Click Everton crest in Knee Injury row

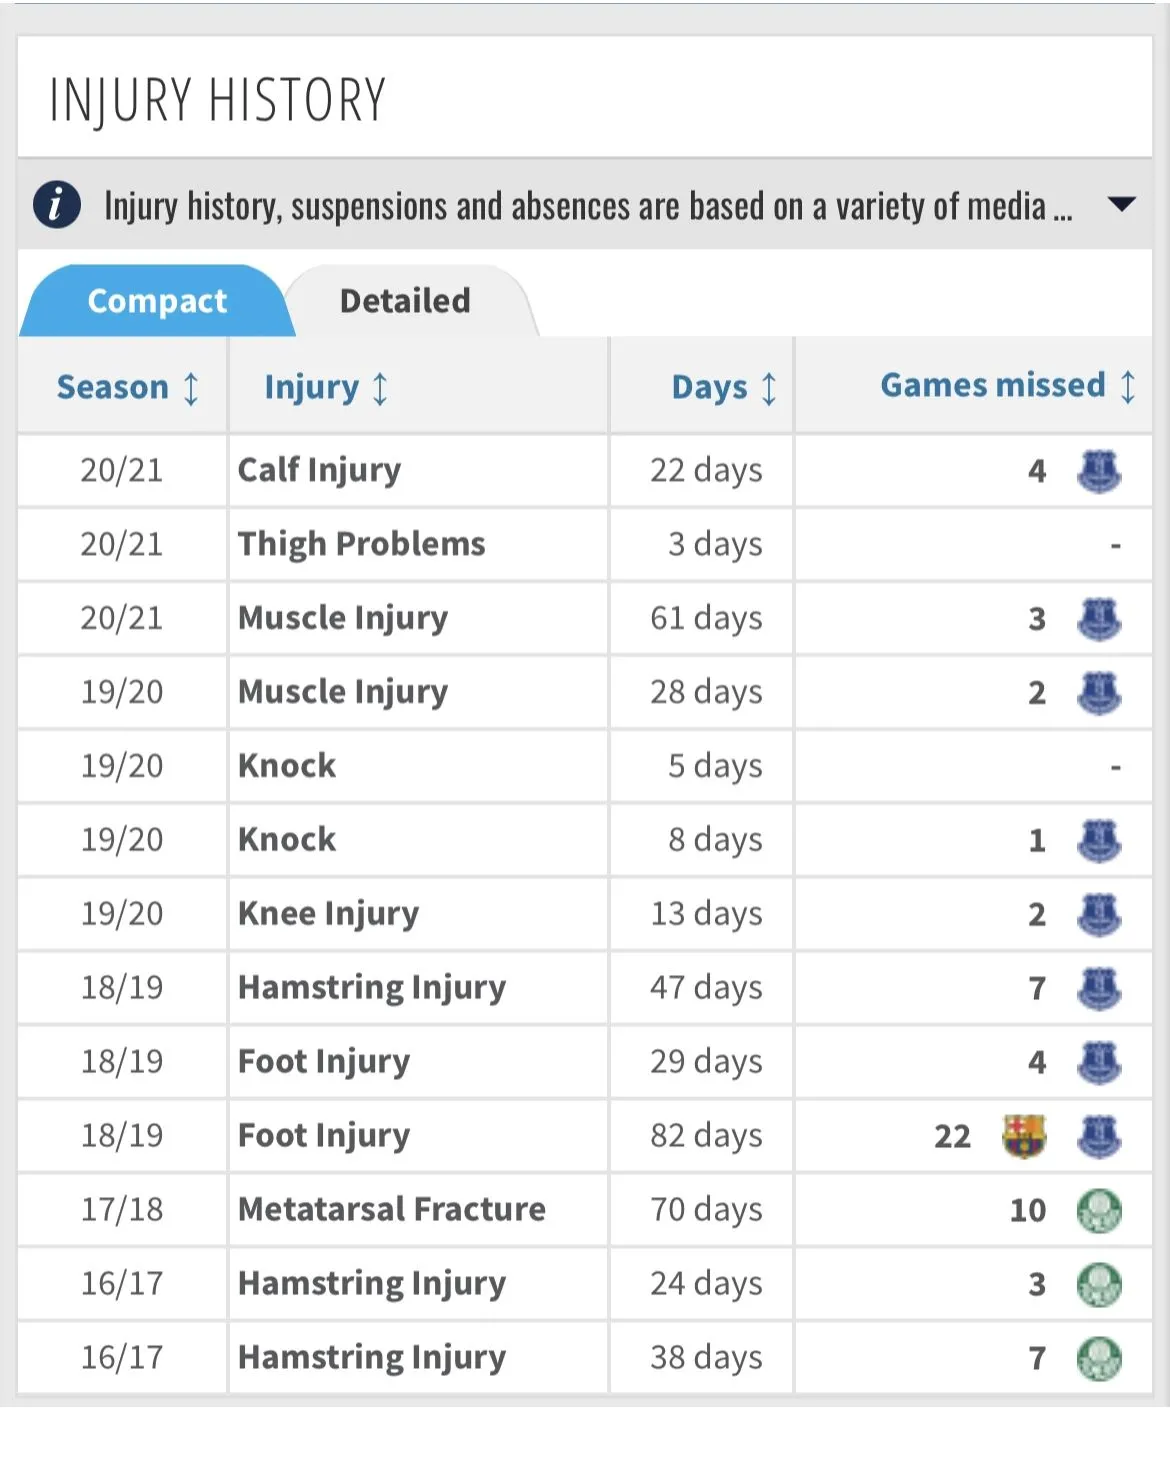click(1099, 914)
